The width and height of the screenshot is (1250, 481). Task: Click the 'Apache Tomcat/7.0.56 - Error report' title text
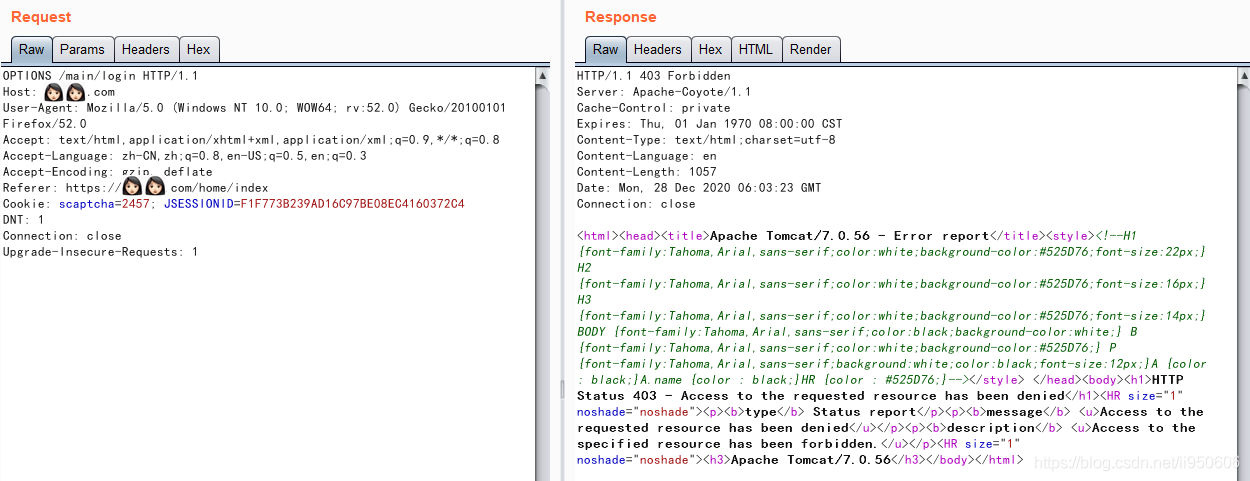[x=849, y=236]
